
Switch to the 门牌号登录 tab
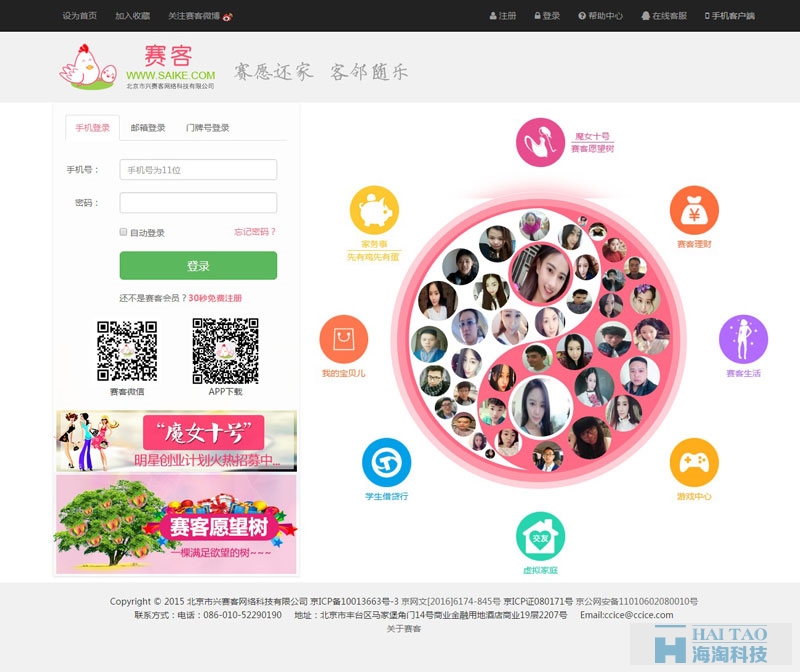coord(207,128)
